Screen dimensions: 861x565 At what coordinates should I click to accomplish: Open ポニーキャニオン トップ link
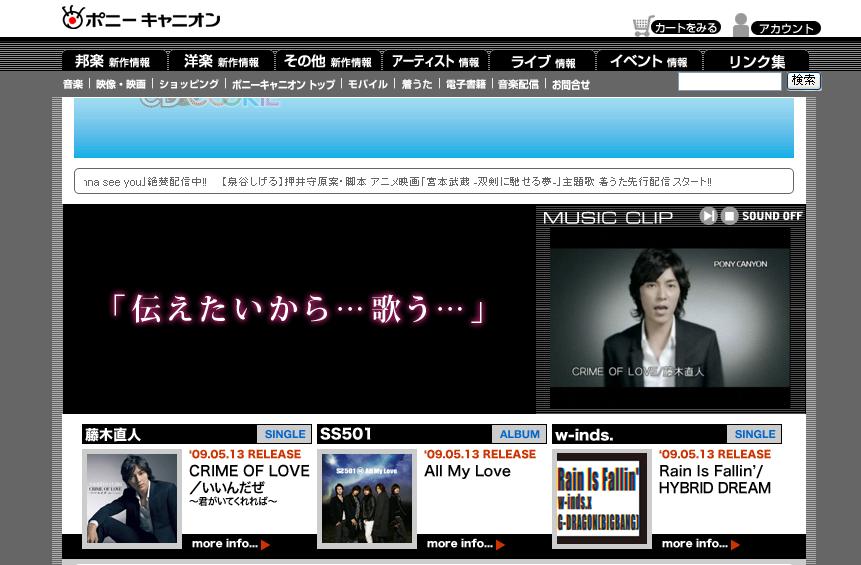tap(283, 84)
